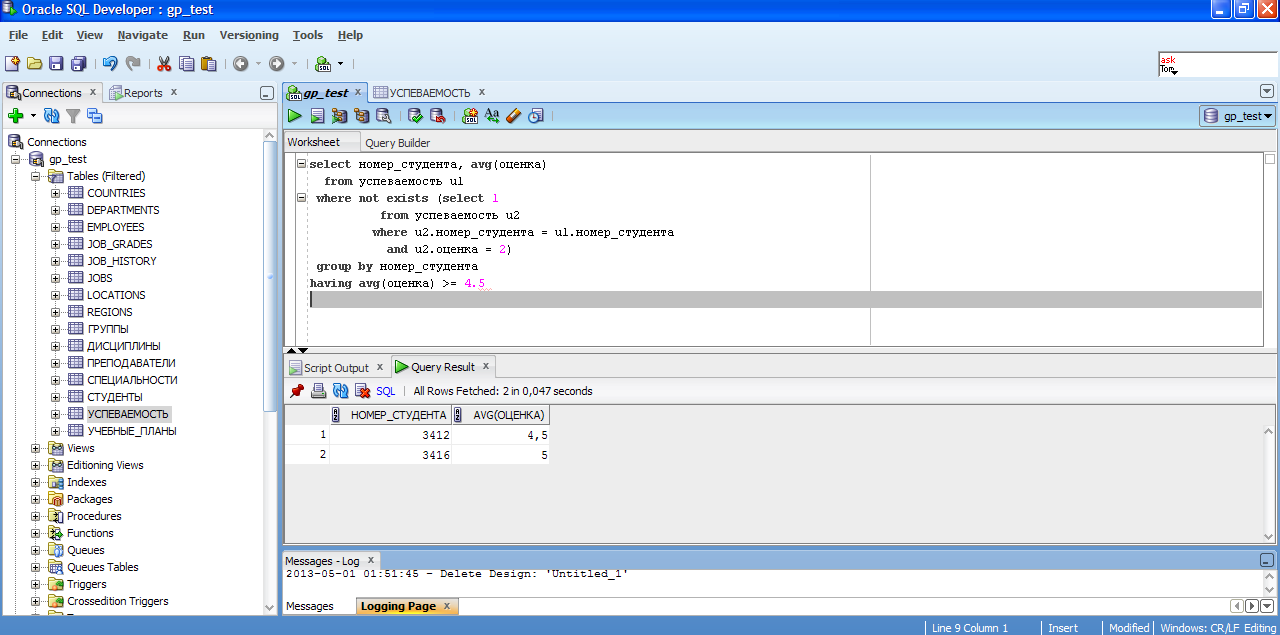Click the Ask Tom search field
This screenshot has height=635, width=1280.
pos(1216,65)
